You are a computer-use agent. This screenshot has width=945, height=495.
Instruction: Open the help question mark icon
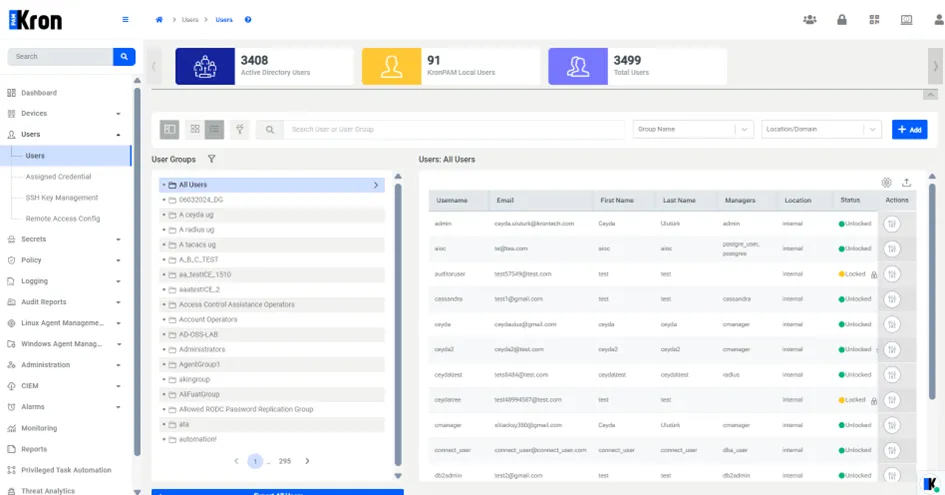click(248, 20)
